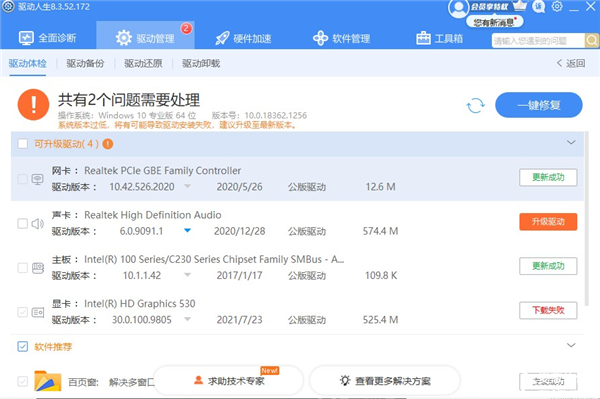
Task: Click the Intel(R) HD Graphics 530 name
Action: pyautogui.click(x=140, y=304)
